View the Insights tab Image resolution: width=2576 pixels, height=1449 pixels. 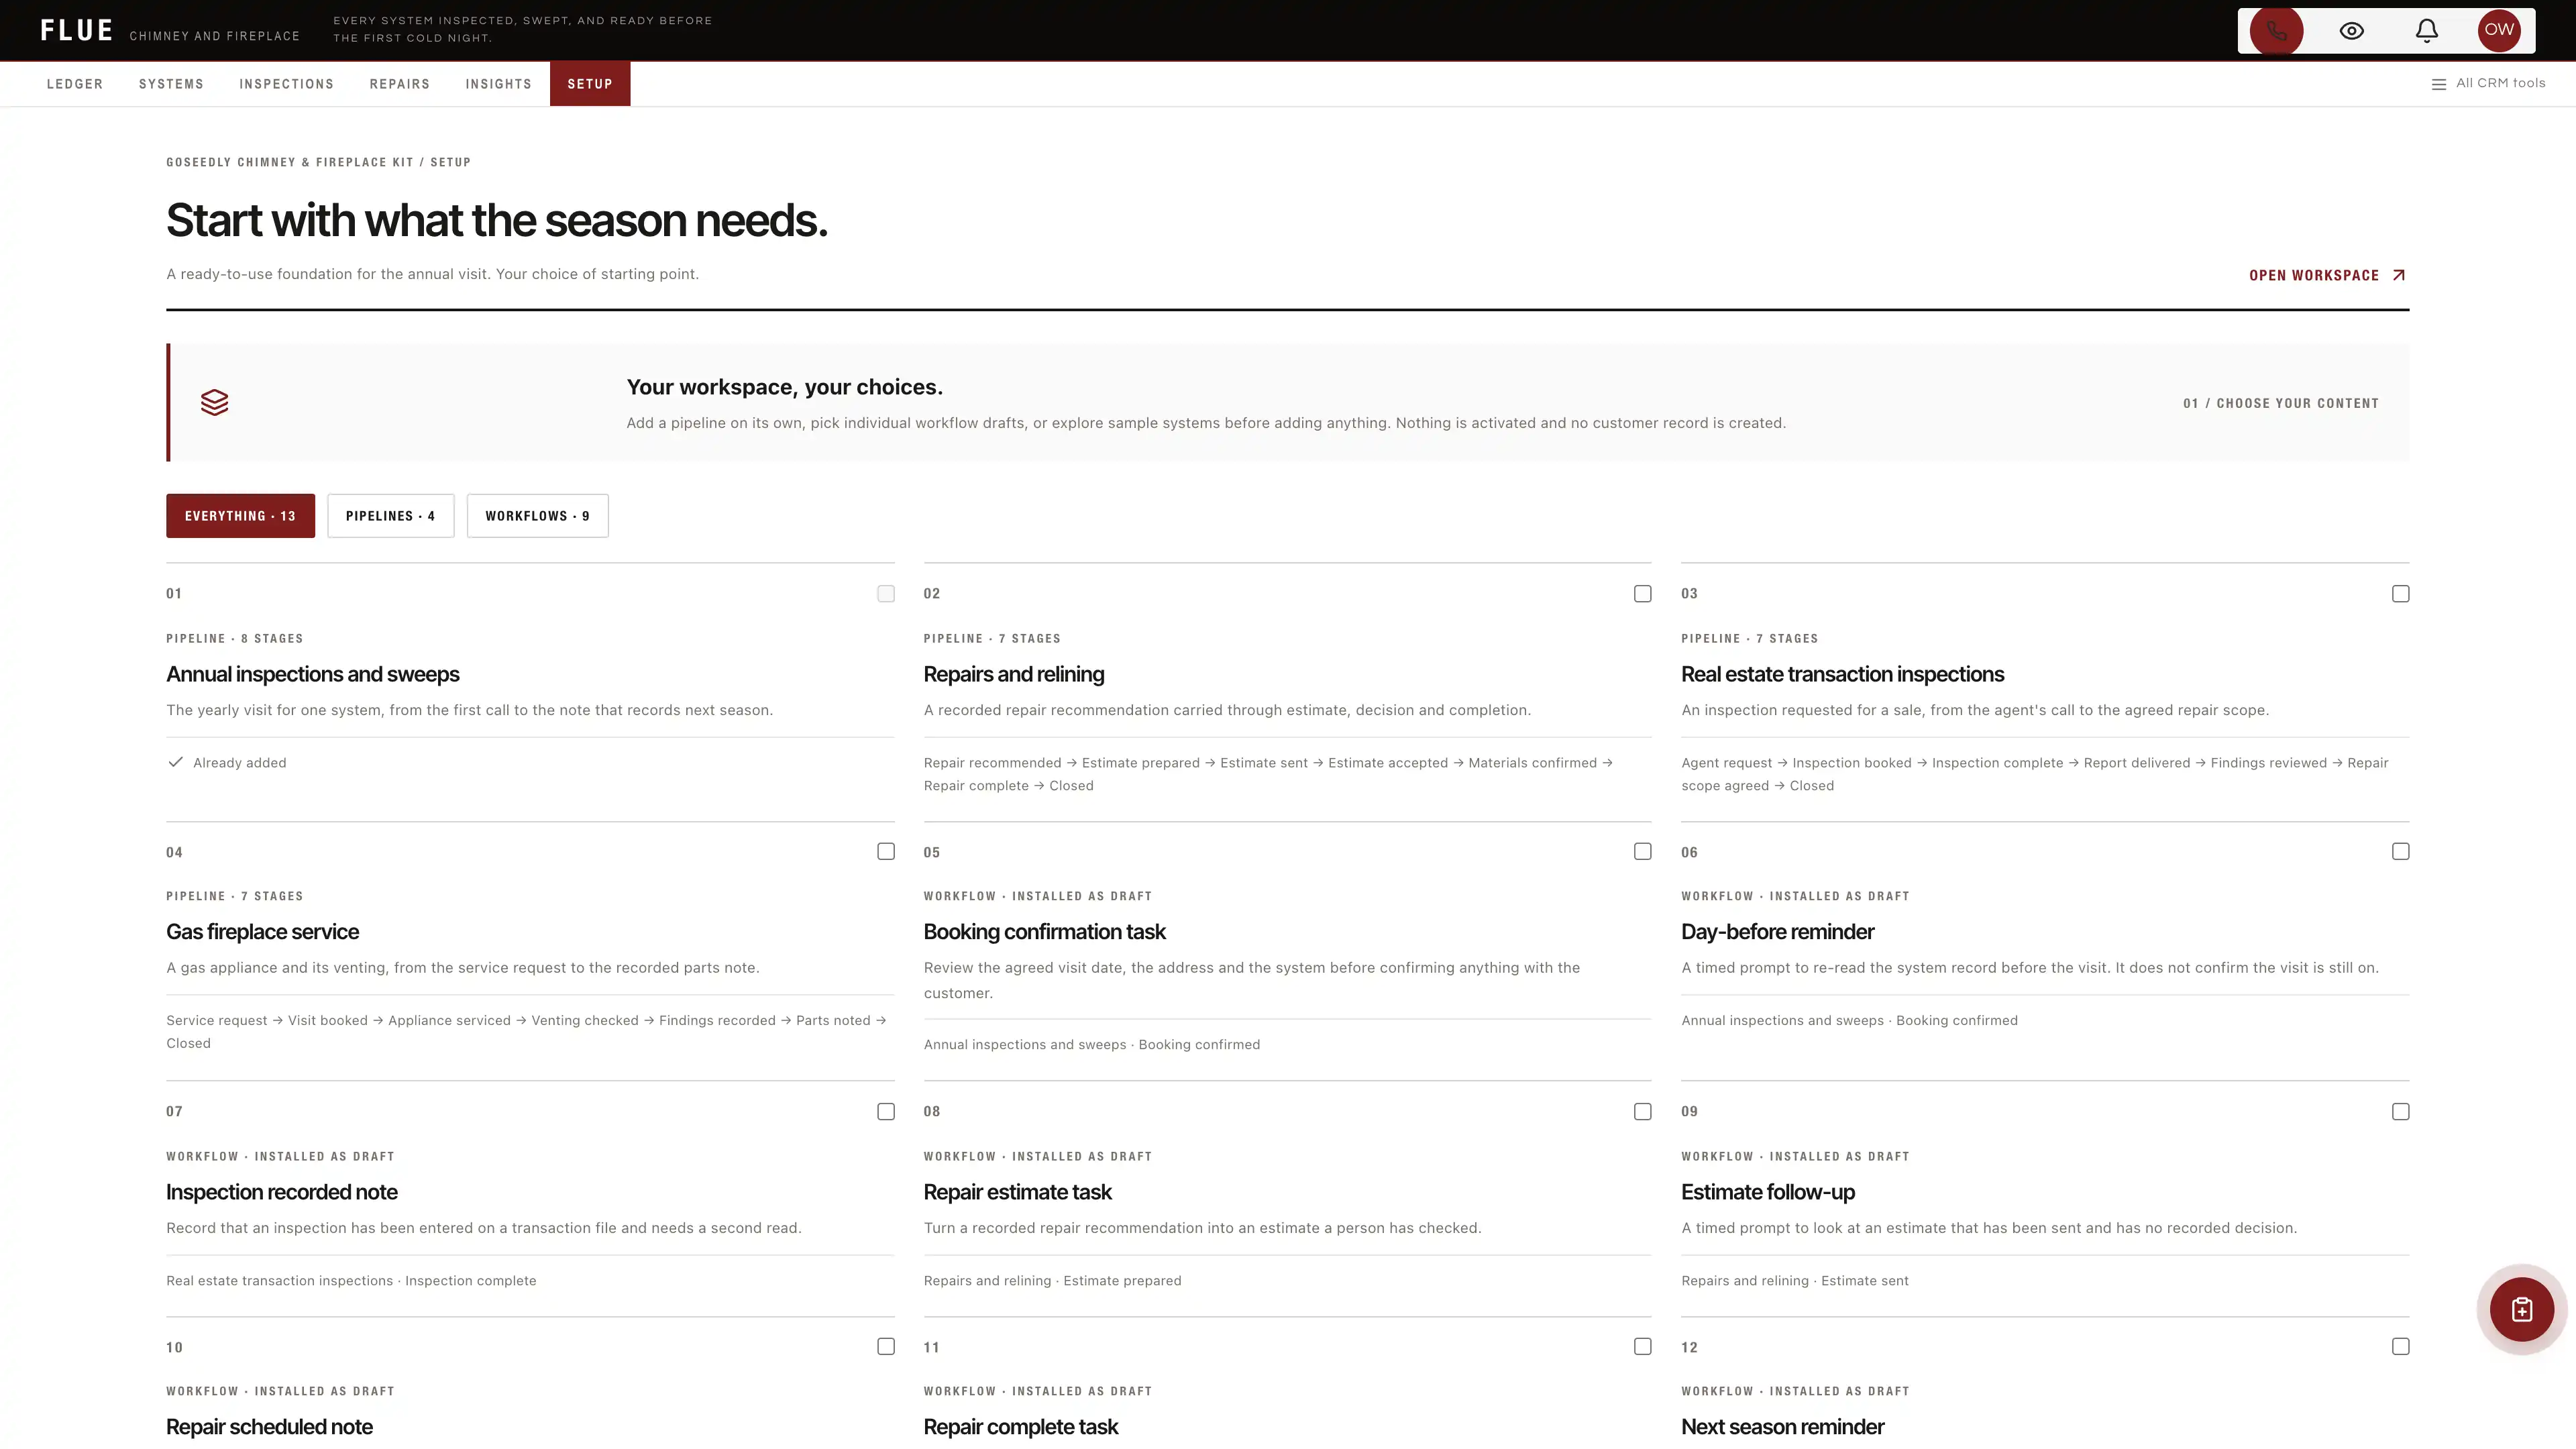point(498,84)
